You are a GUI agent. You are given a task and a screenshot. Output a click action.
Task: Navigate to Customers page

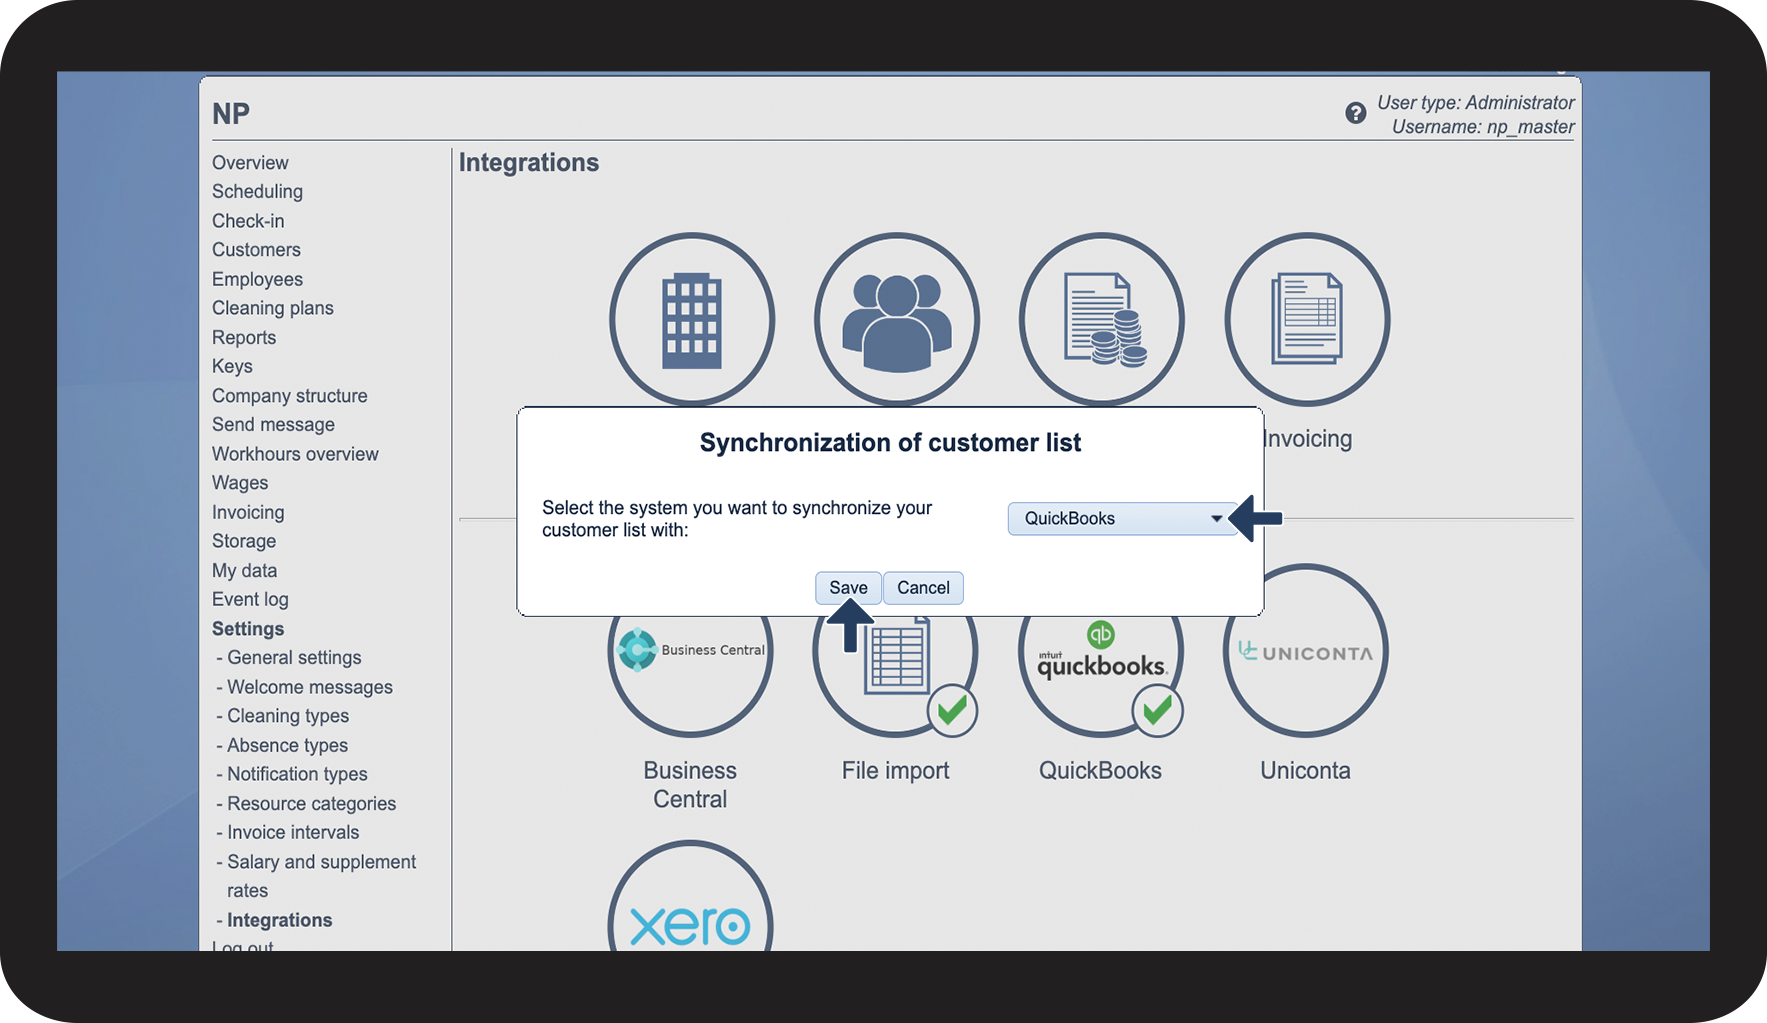(256, 250)
